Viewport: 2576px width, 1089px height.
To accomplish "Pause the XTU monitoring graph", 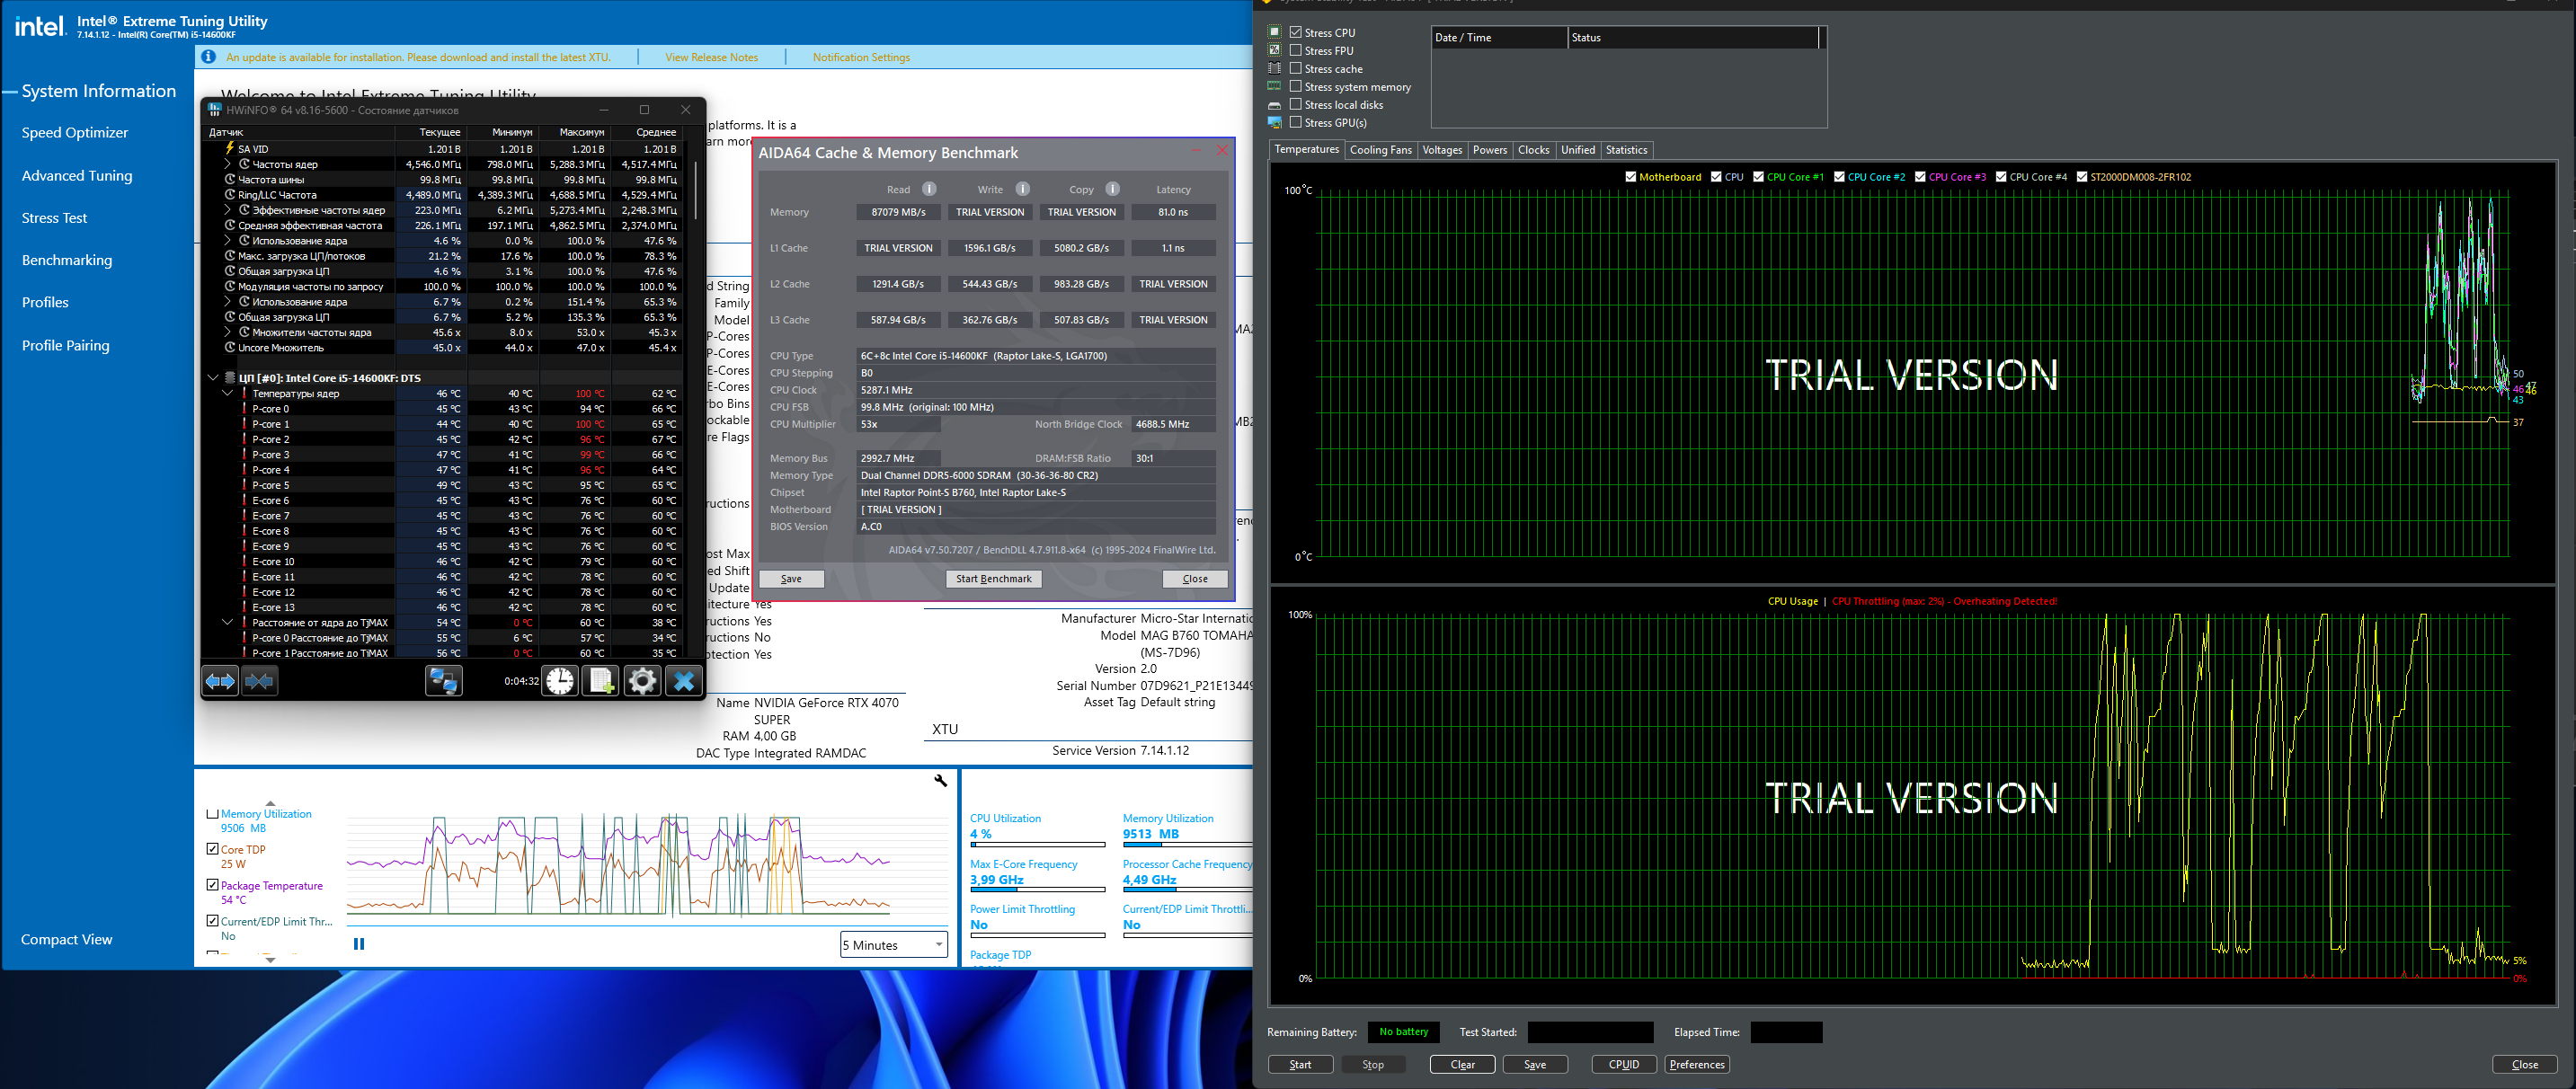I will (x=359, y=943).
